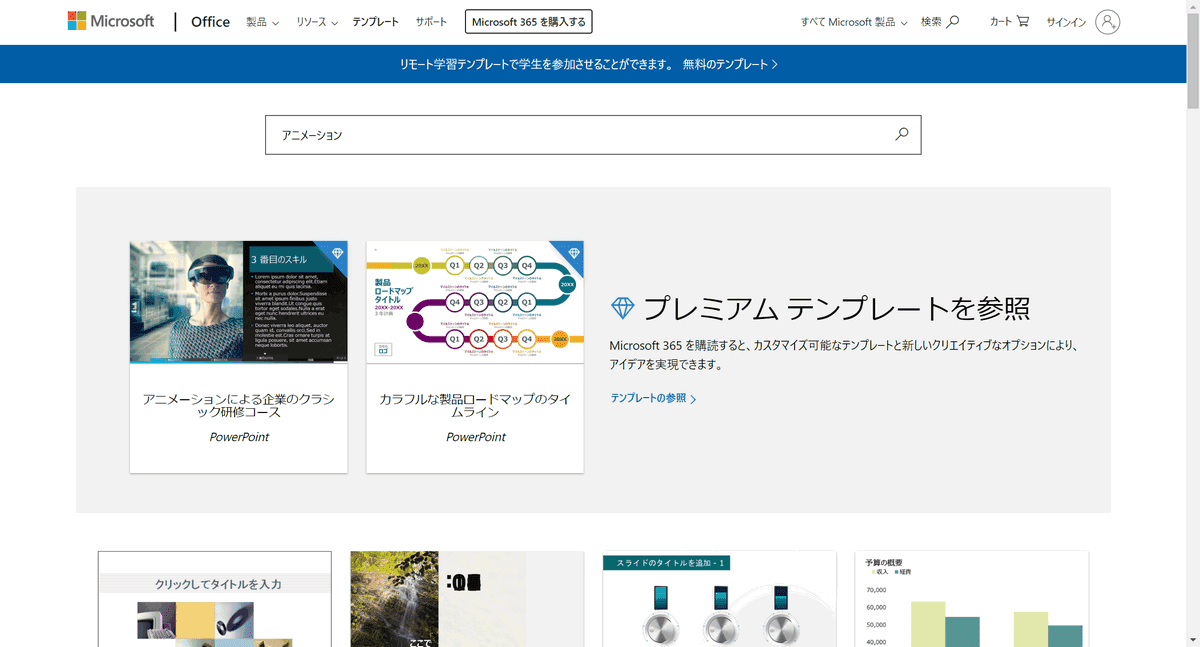The image size is (1200, 647).
Task: Click premium diamond badge on training course card
Action: pos(336,252)
